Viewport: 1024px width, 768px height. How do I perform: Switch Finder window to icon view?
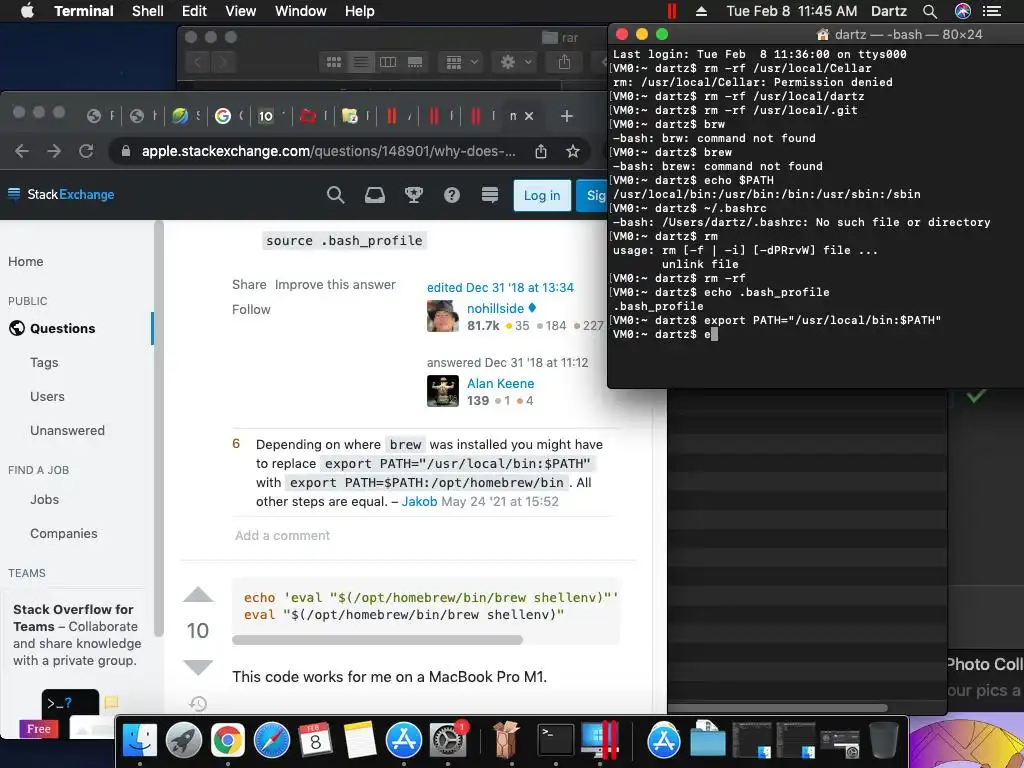click(x=334, y=62)
